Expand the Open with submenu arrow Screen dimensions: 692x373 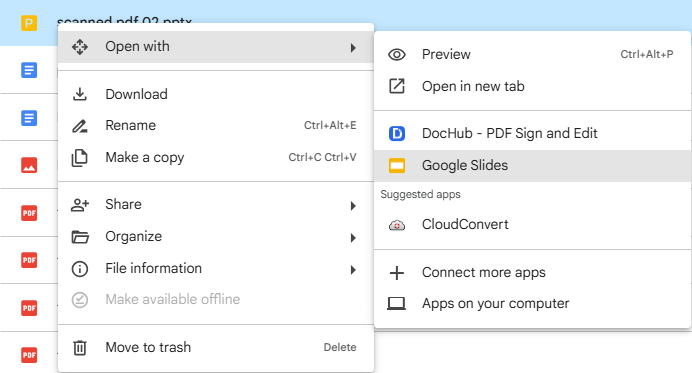[x=353, y=48]
